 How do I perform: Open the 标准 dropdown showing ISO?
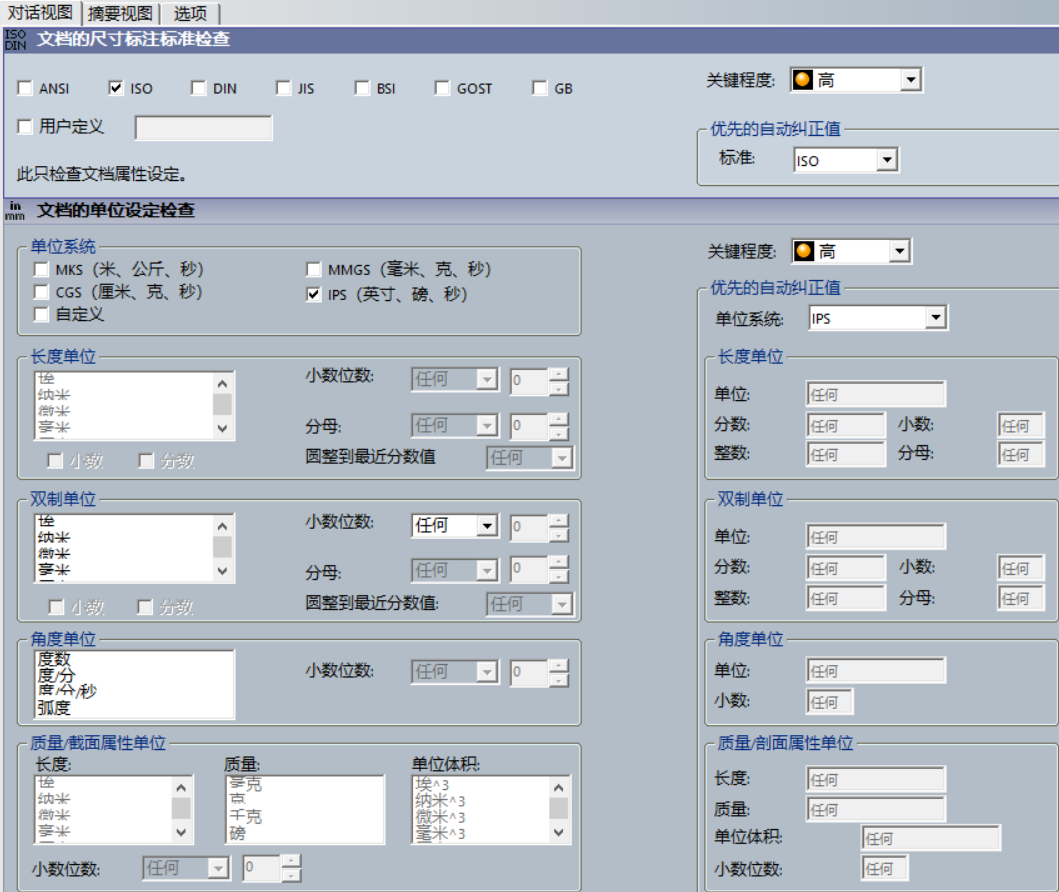[x=886, y=158]
